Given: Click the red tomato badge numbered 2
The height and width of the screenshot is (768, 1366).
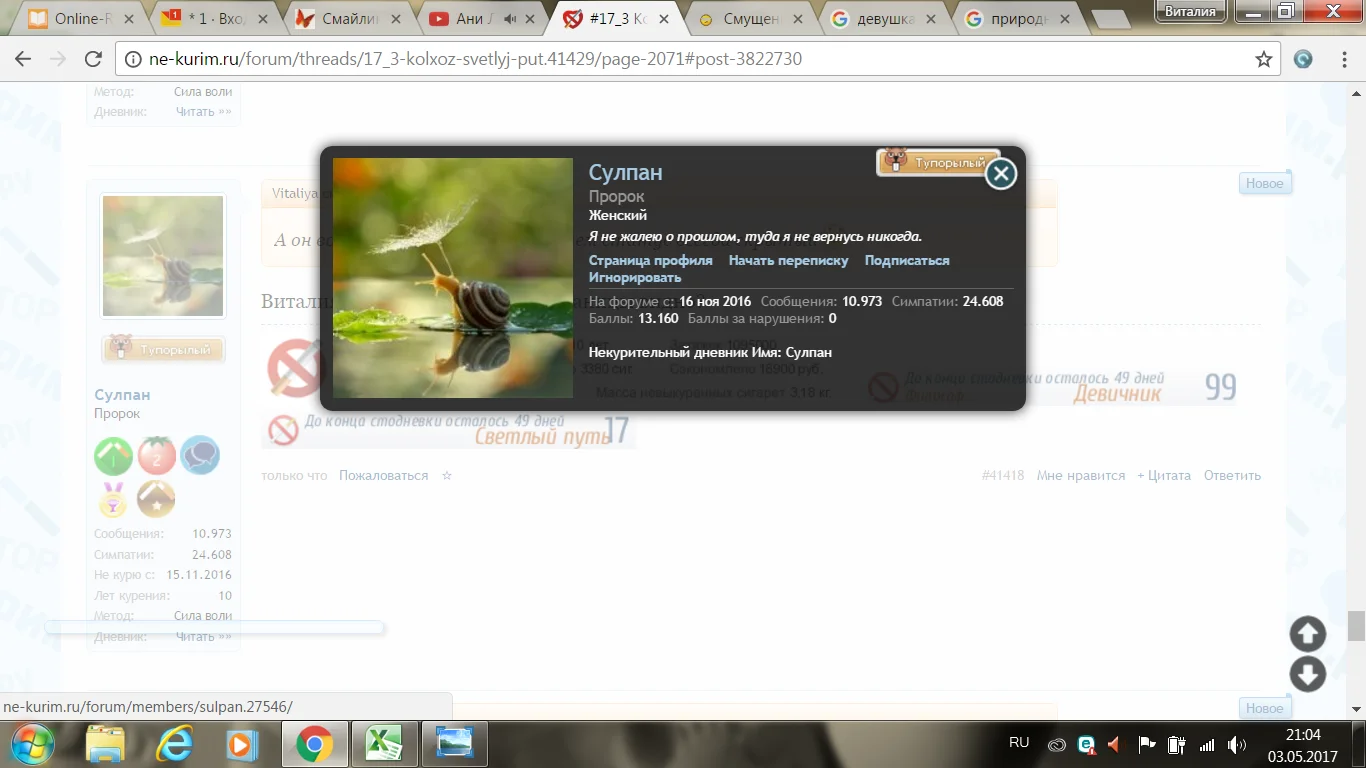Looking at the screenshot, I should click(157, 456).
